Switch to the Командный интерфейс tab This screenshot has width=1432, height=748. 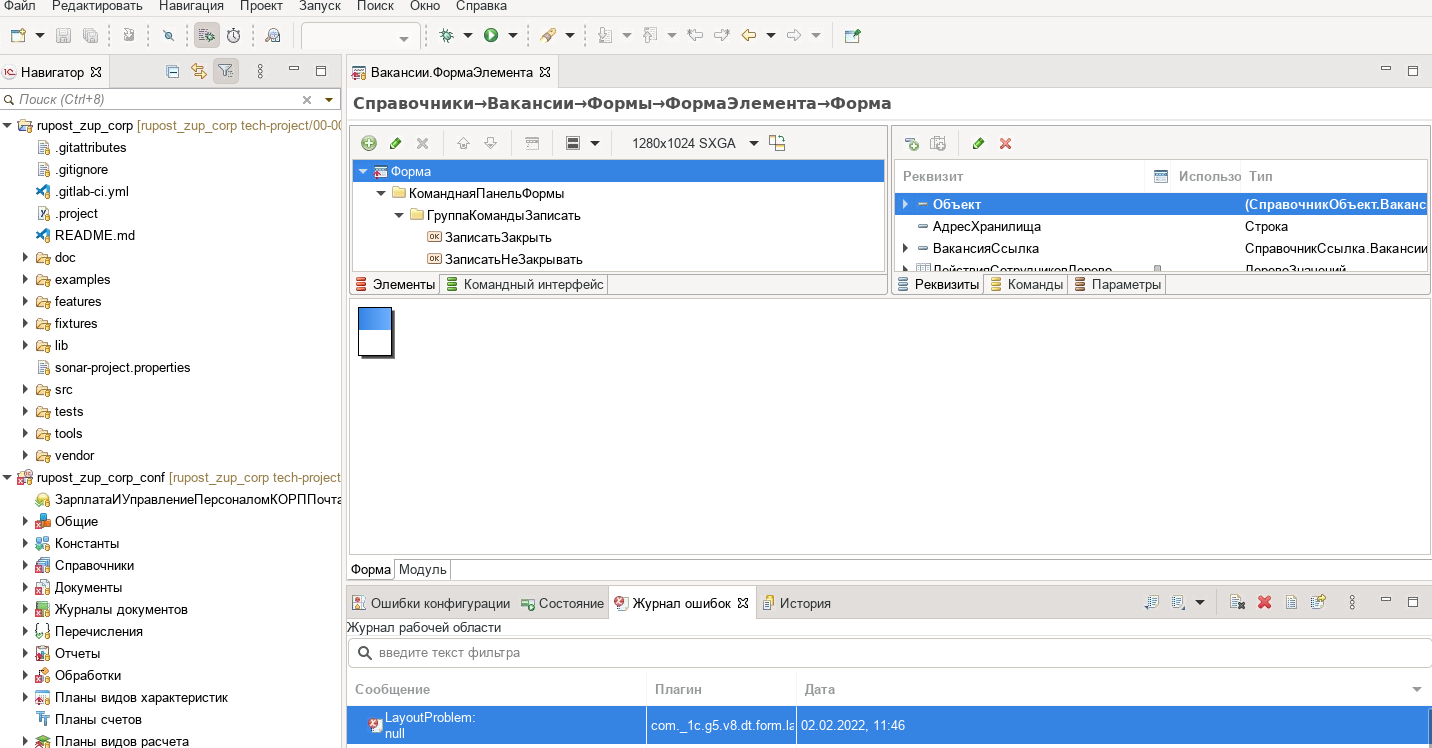point(524,284)
